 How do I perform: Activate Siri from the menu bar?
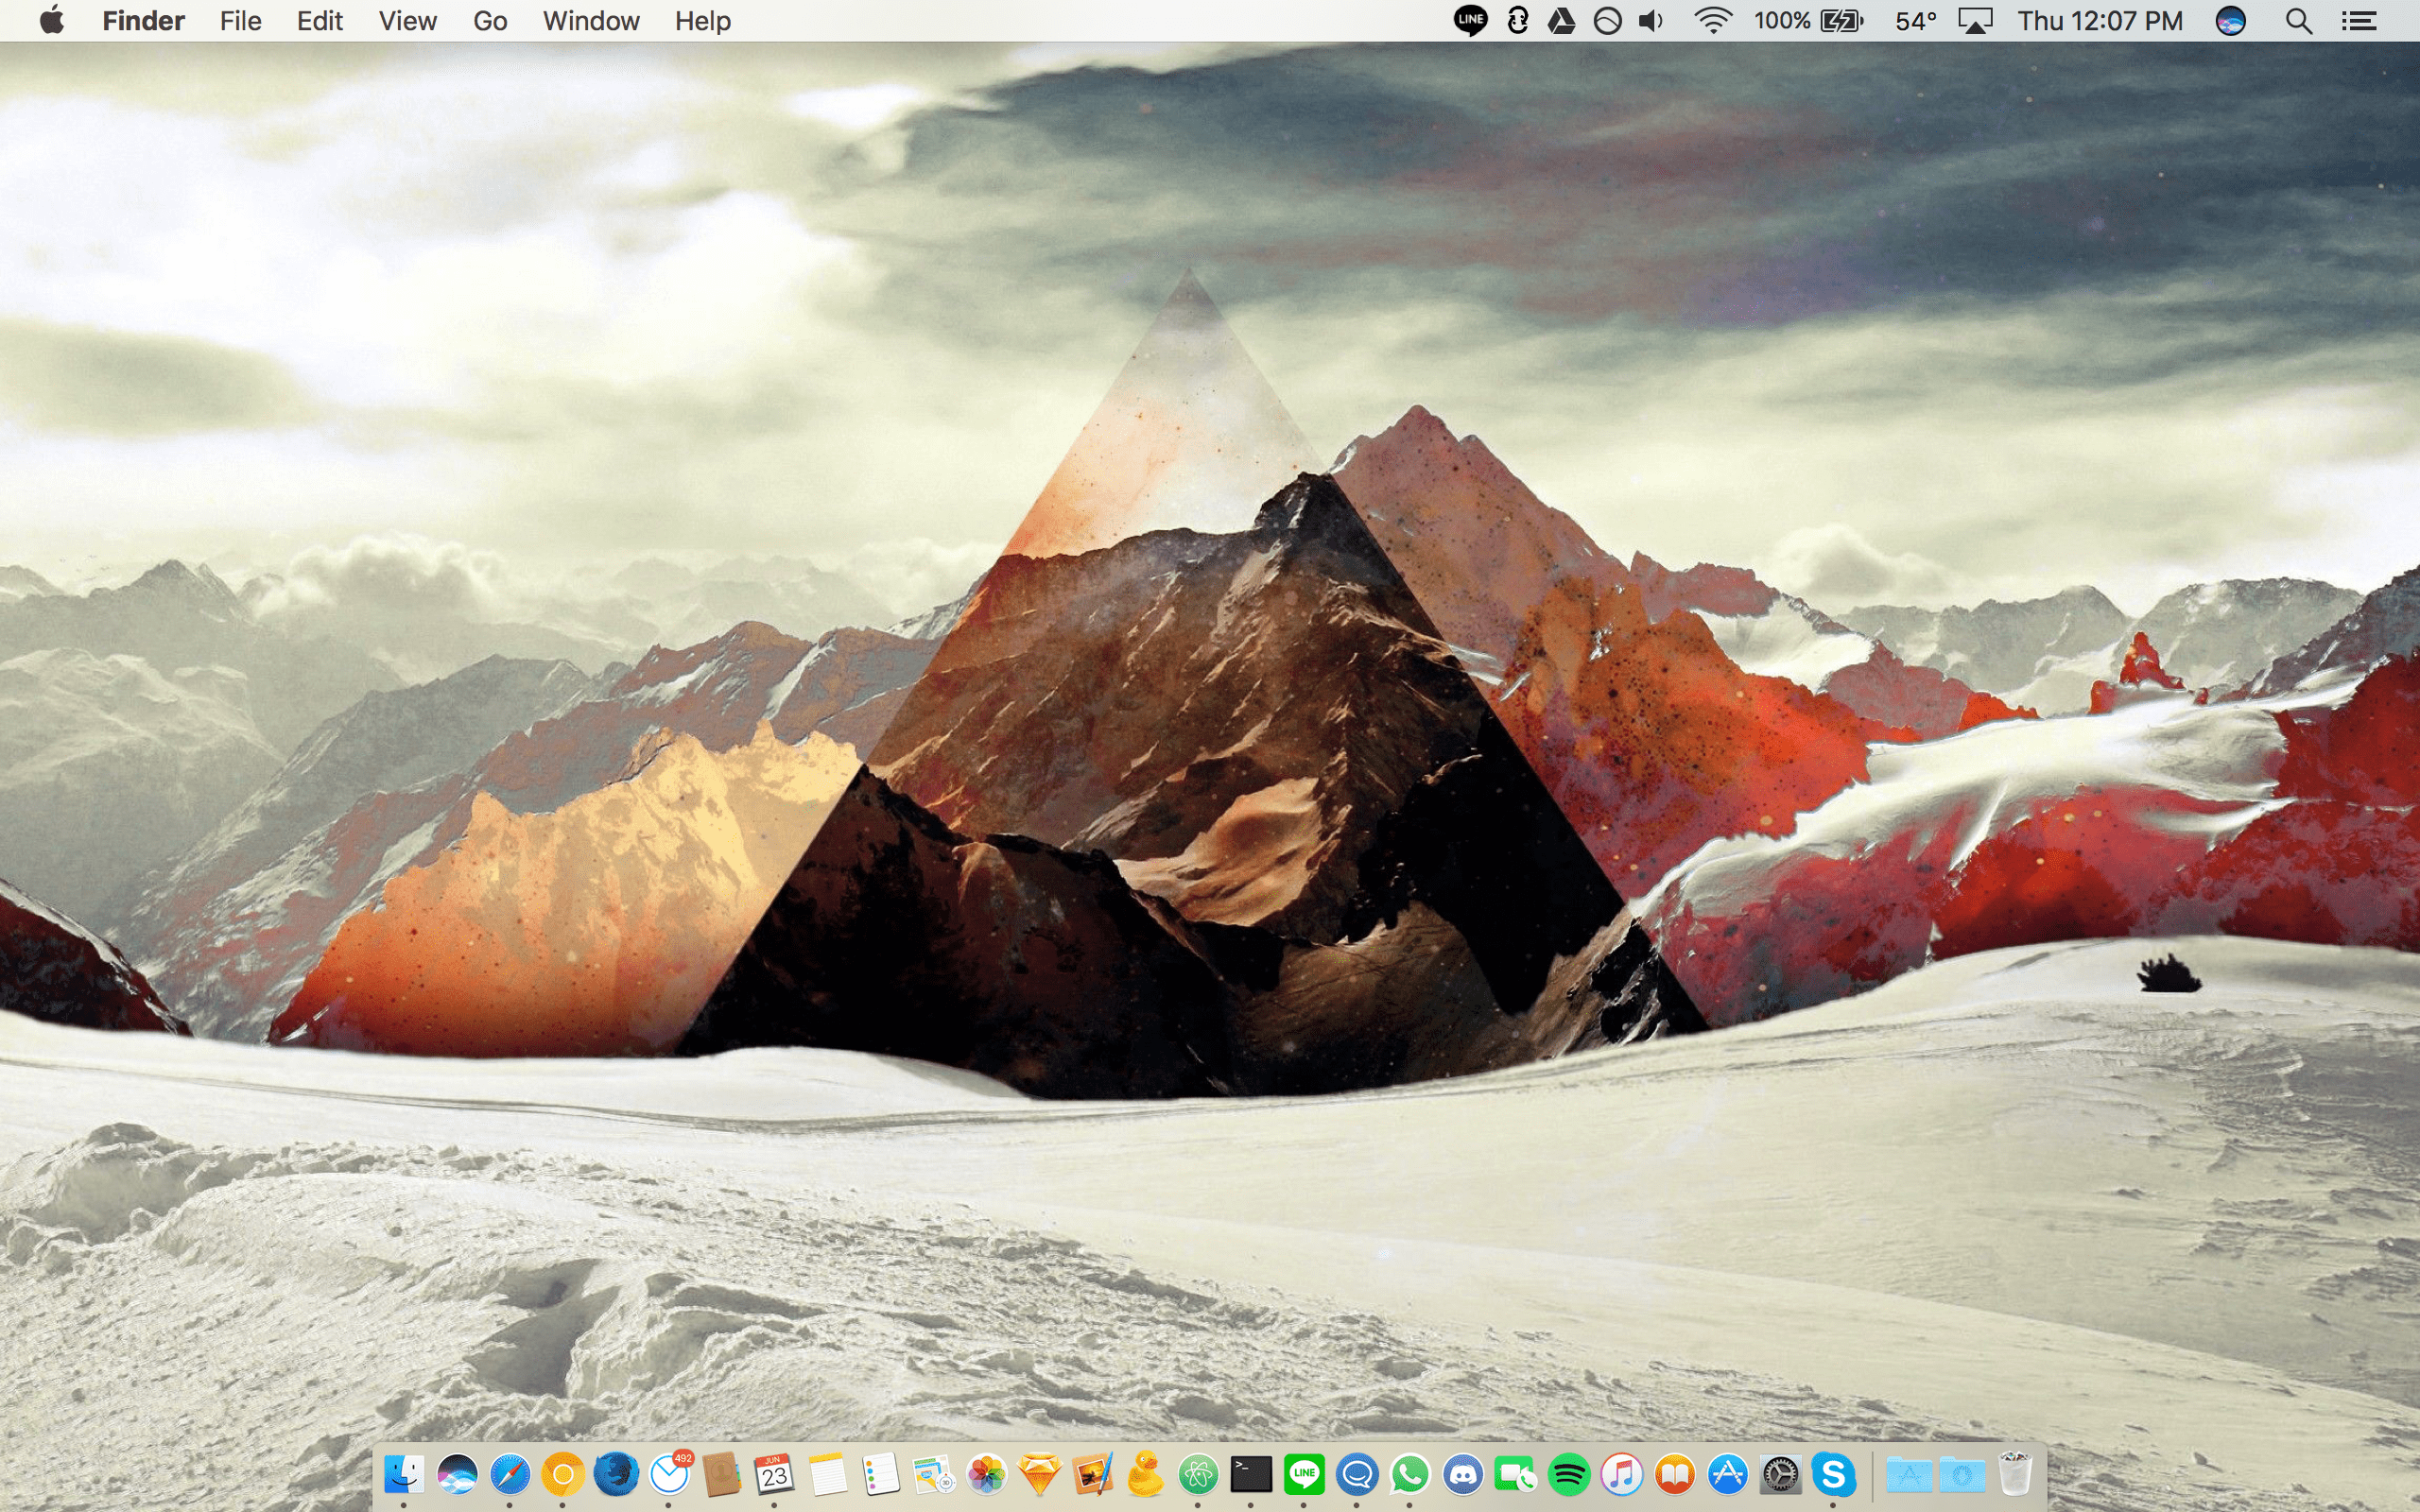click(x=2231, y=20)
